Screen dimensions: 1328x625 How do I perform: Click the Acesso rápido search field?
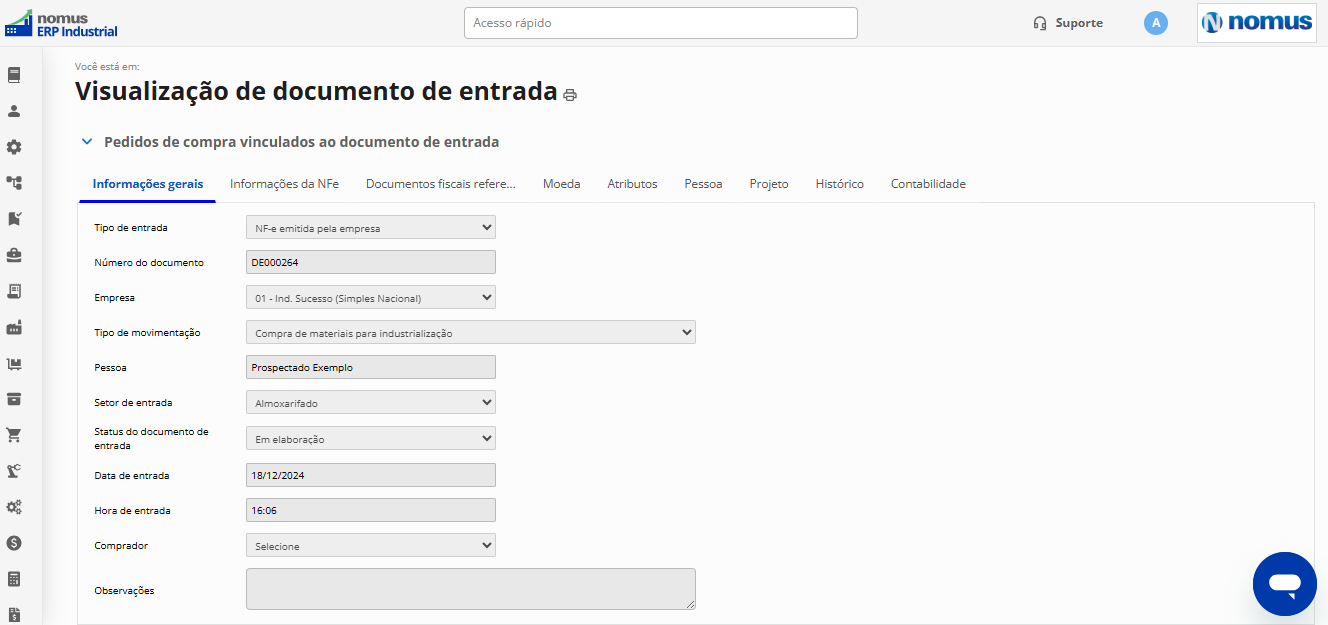point(661,23)
